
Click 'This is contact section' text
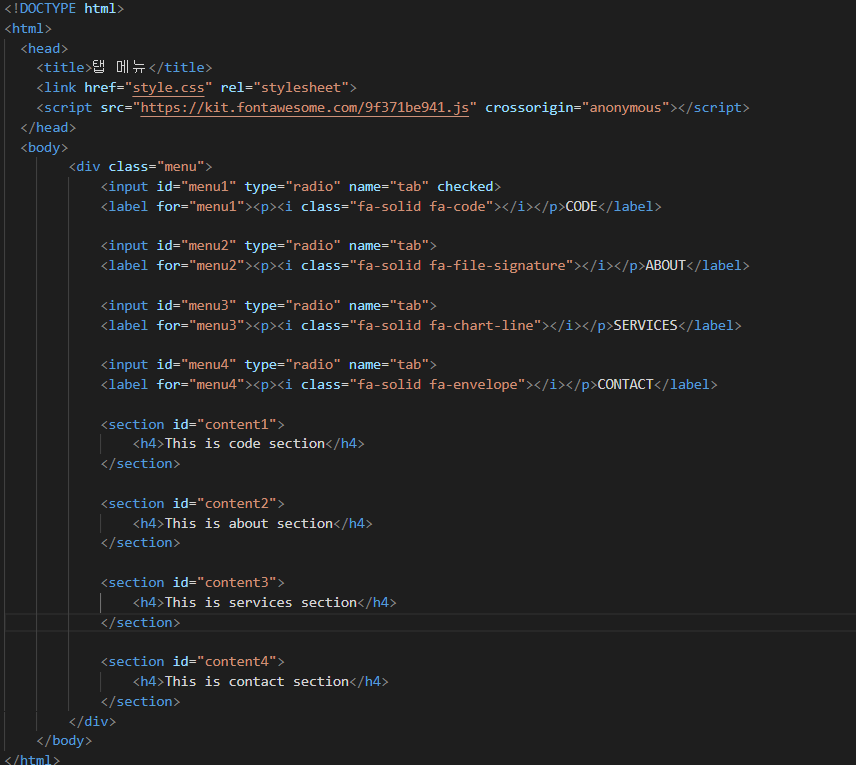coord(257,681)
